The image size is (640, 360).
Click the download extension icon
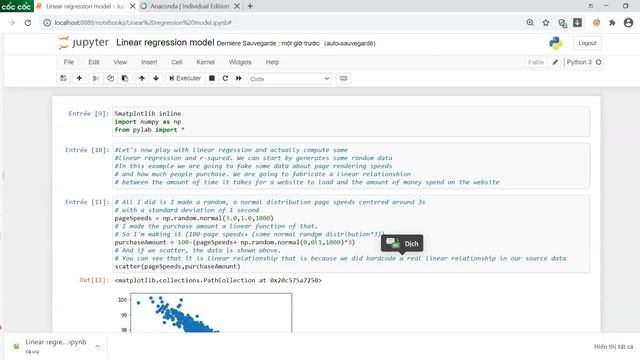(577, 23)
